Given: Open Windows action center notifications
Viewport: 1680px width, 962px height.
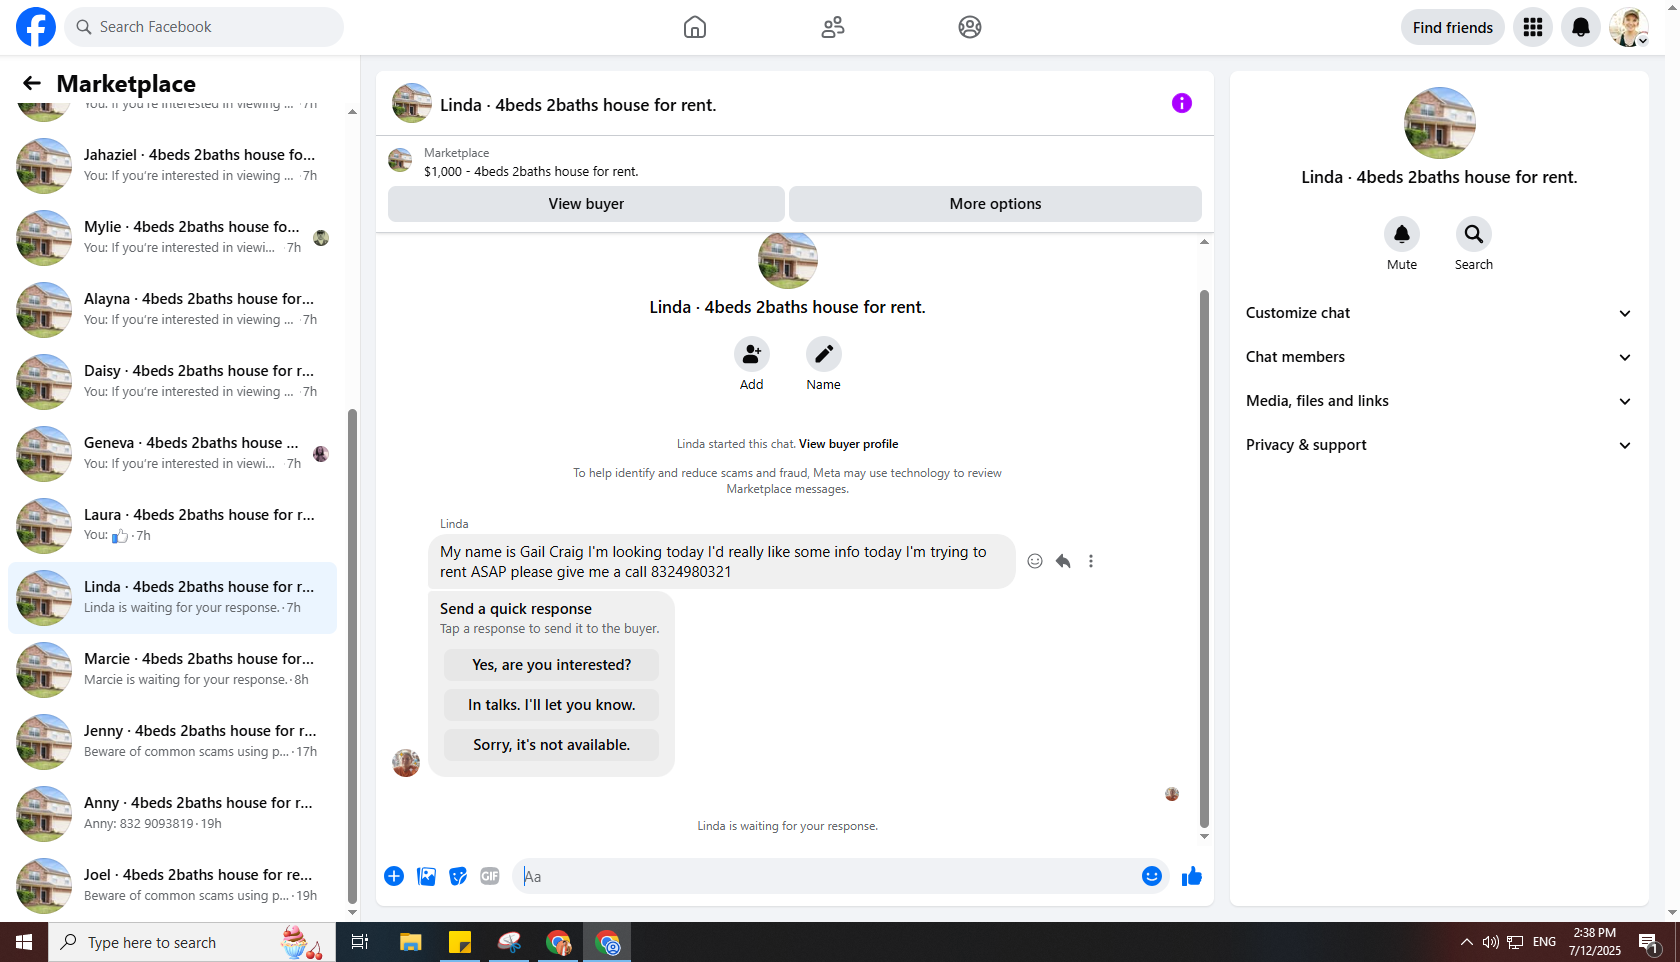Looking at the screenshot, I should pyautogui.click(x=1649, y=942).
